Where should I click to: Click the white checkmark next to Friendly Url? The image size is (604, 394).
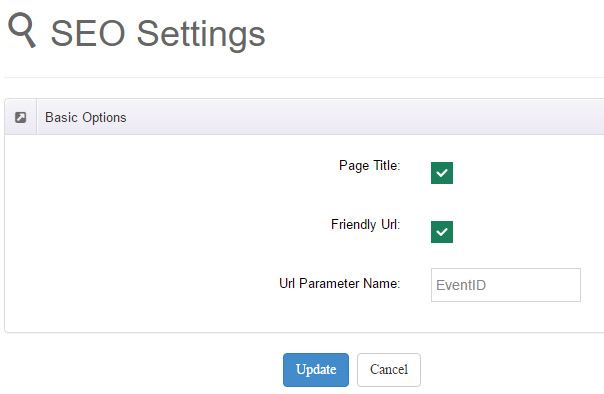pos(442,232)
